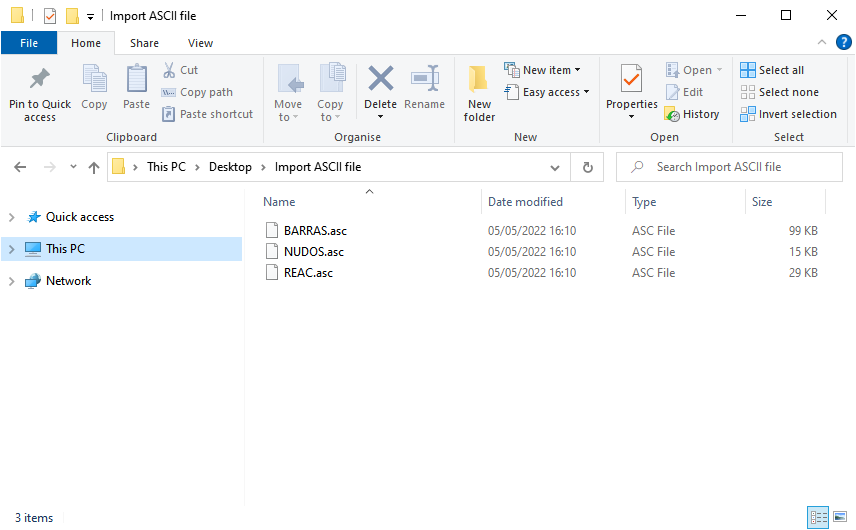Screen dimensions: 856x530
Task: Click the Delete icon in Organise group
Action: pyautogui.click(x=380, y=80)
